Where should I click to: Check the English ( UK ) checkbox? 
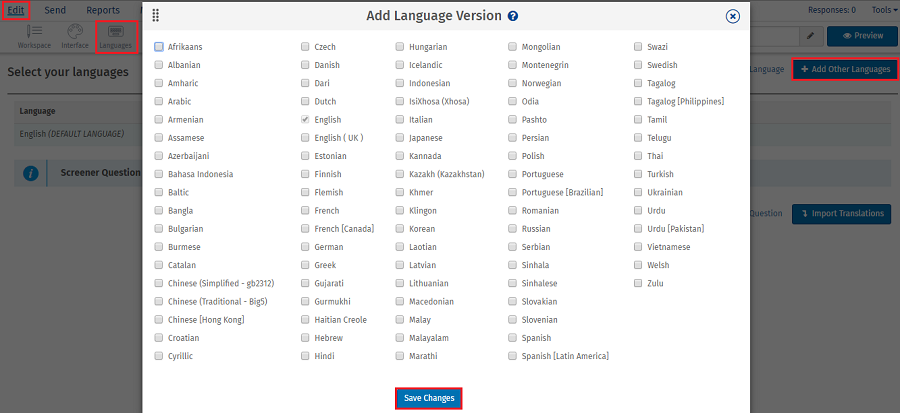(x=305, y=138)
